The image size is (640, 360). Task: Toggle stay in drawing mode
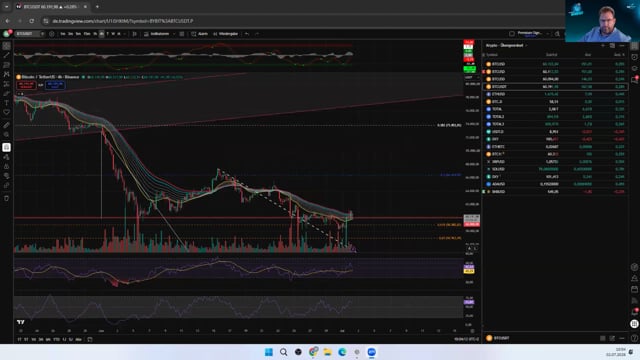click(7, 157)
